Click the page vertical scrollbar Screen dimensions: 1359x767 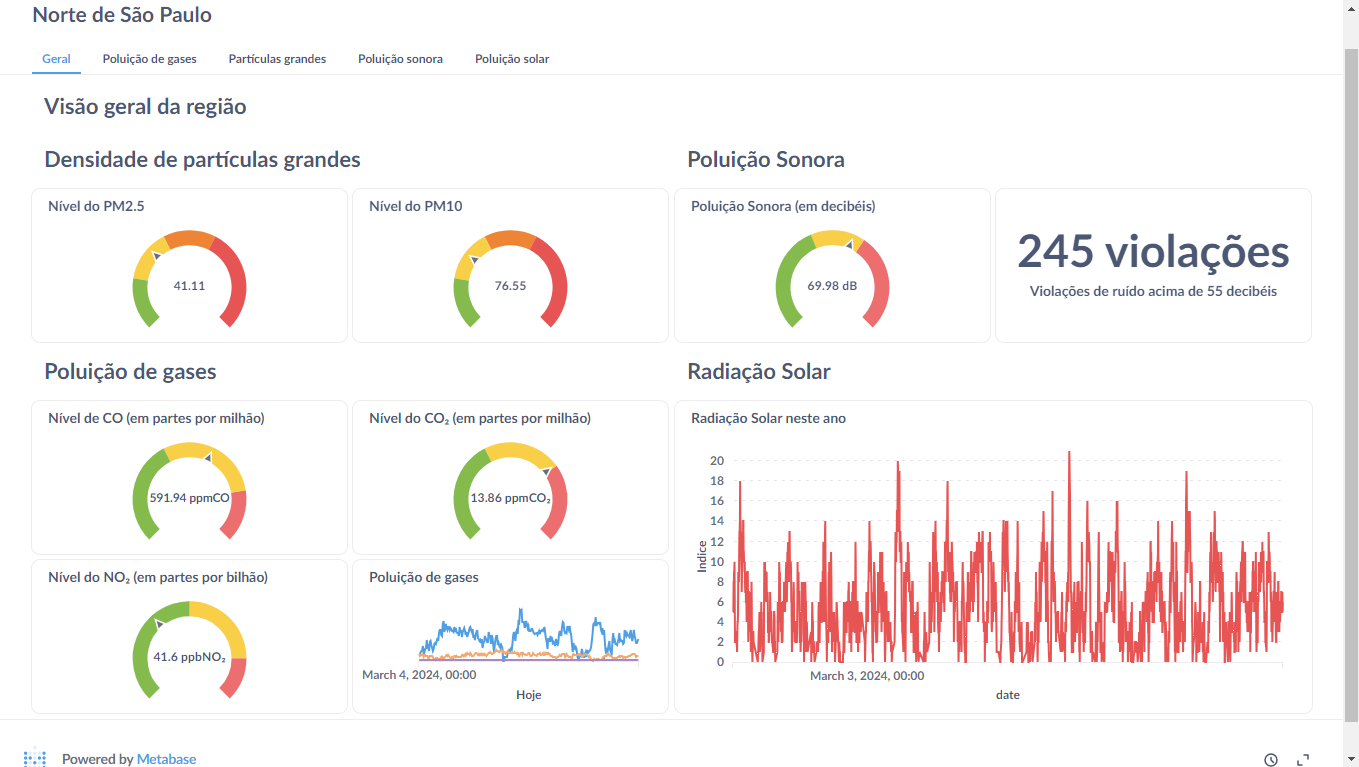point(1351,383)
